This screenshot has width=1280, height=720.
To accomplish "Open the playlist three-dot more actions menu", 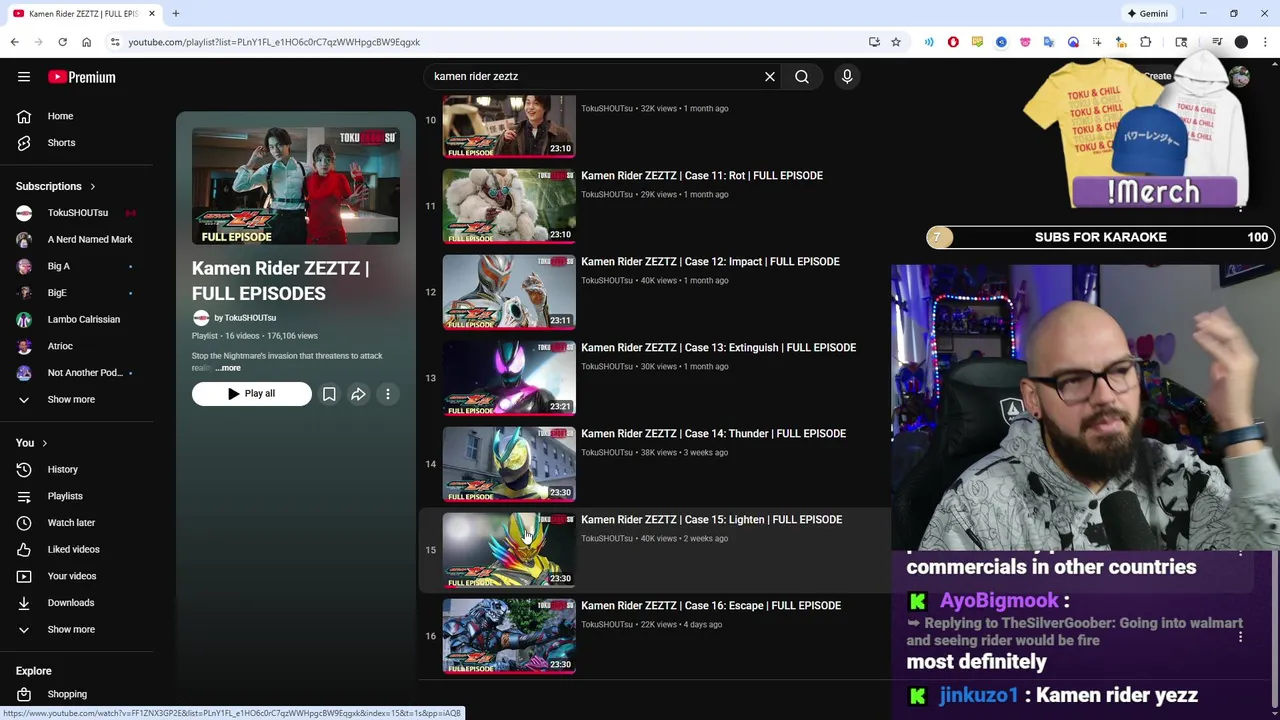I will [x=388, y=394].
